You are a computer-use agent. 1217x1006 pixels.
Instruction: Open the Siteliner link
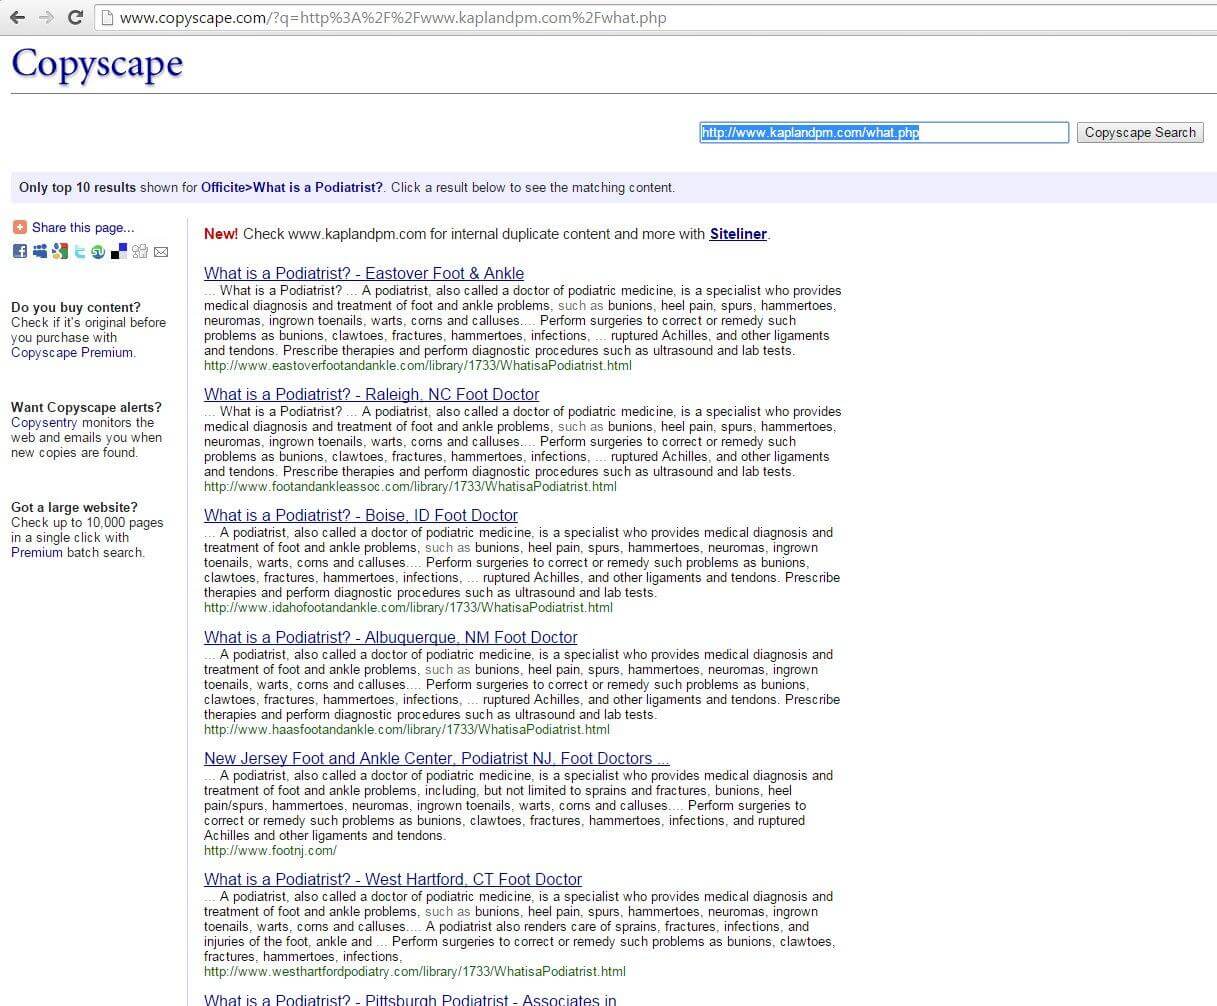point(738,234)
